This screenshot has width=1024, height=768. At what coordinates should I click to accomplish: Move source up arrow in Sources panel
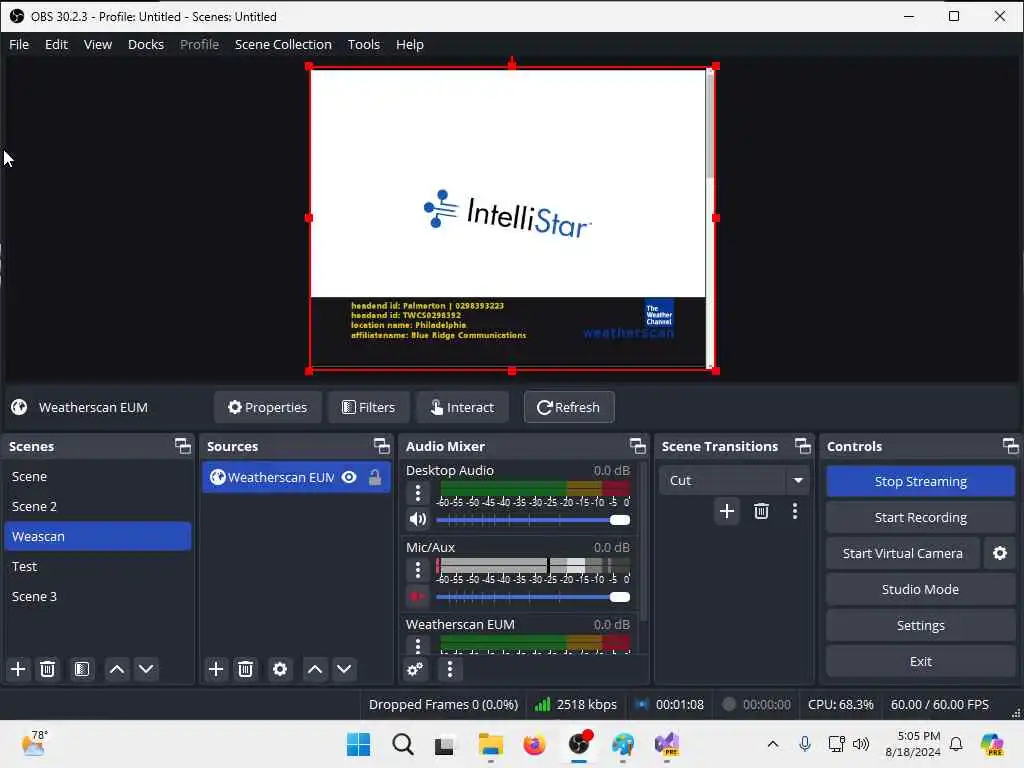(x=315, y=669)
